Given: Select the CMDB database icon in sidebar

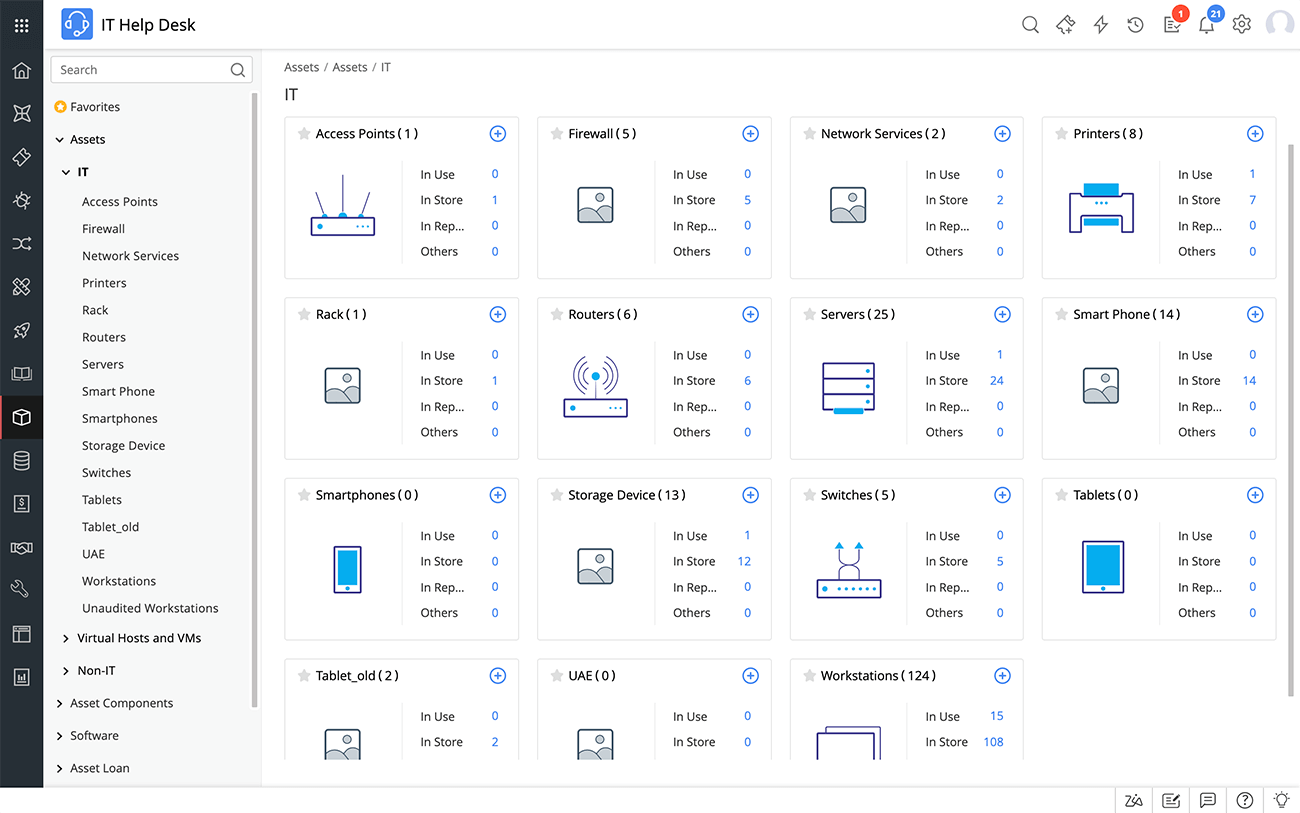Looking at the screenshot, I should coord(22,460).
